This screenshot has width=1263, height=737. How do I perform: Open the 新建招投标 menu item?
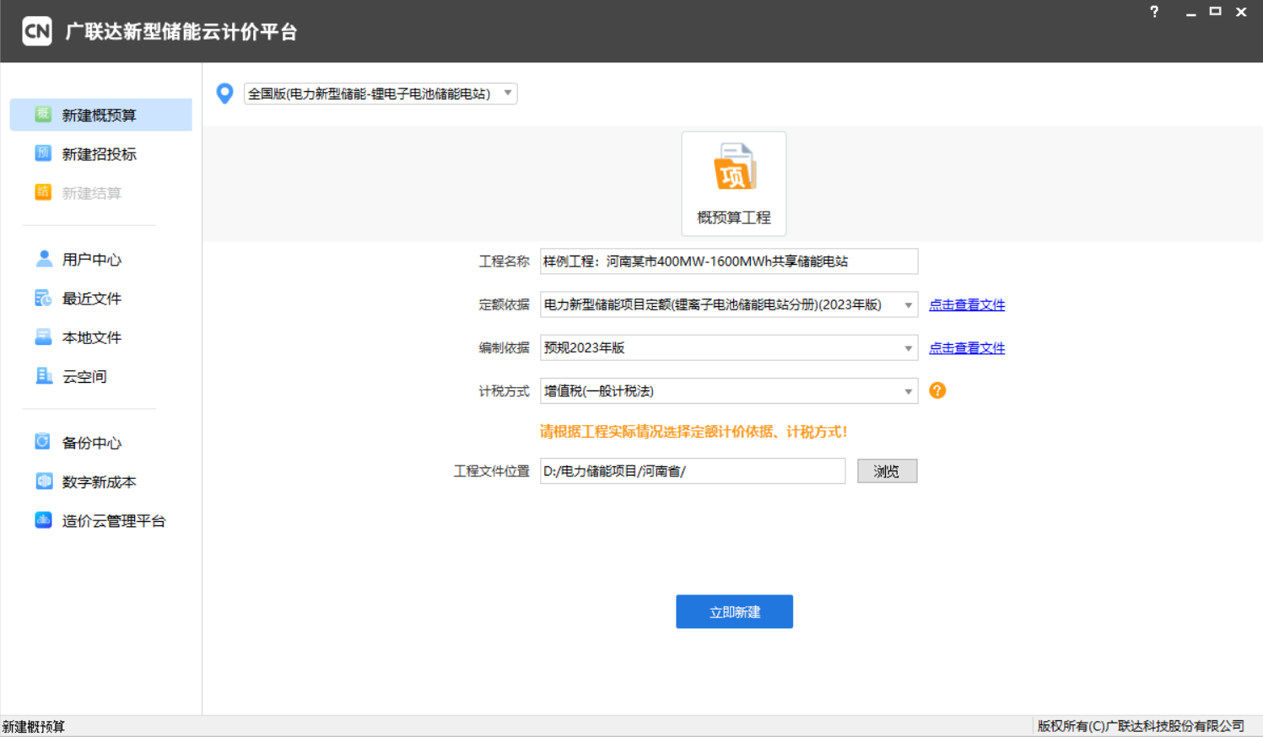click(100, 154)
